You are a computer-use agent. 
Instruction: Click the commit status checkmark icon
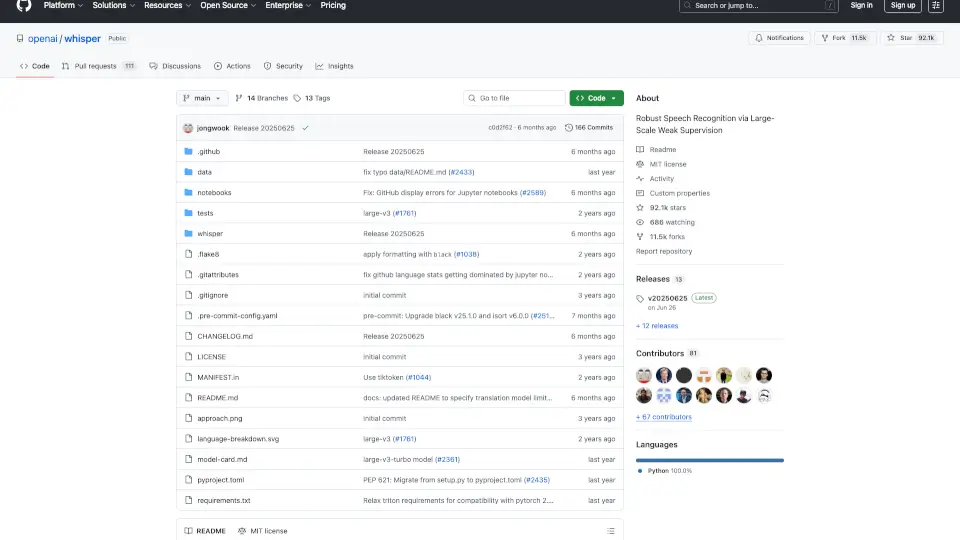point(305,128)
